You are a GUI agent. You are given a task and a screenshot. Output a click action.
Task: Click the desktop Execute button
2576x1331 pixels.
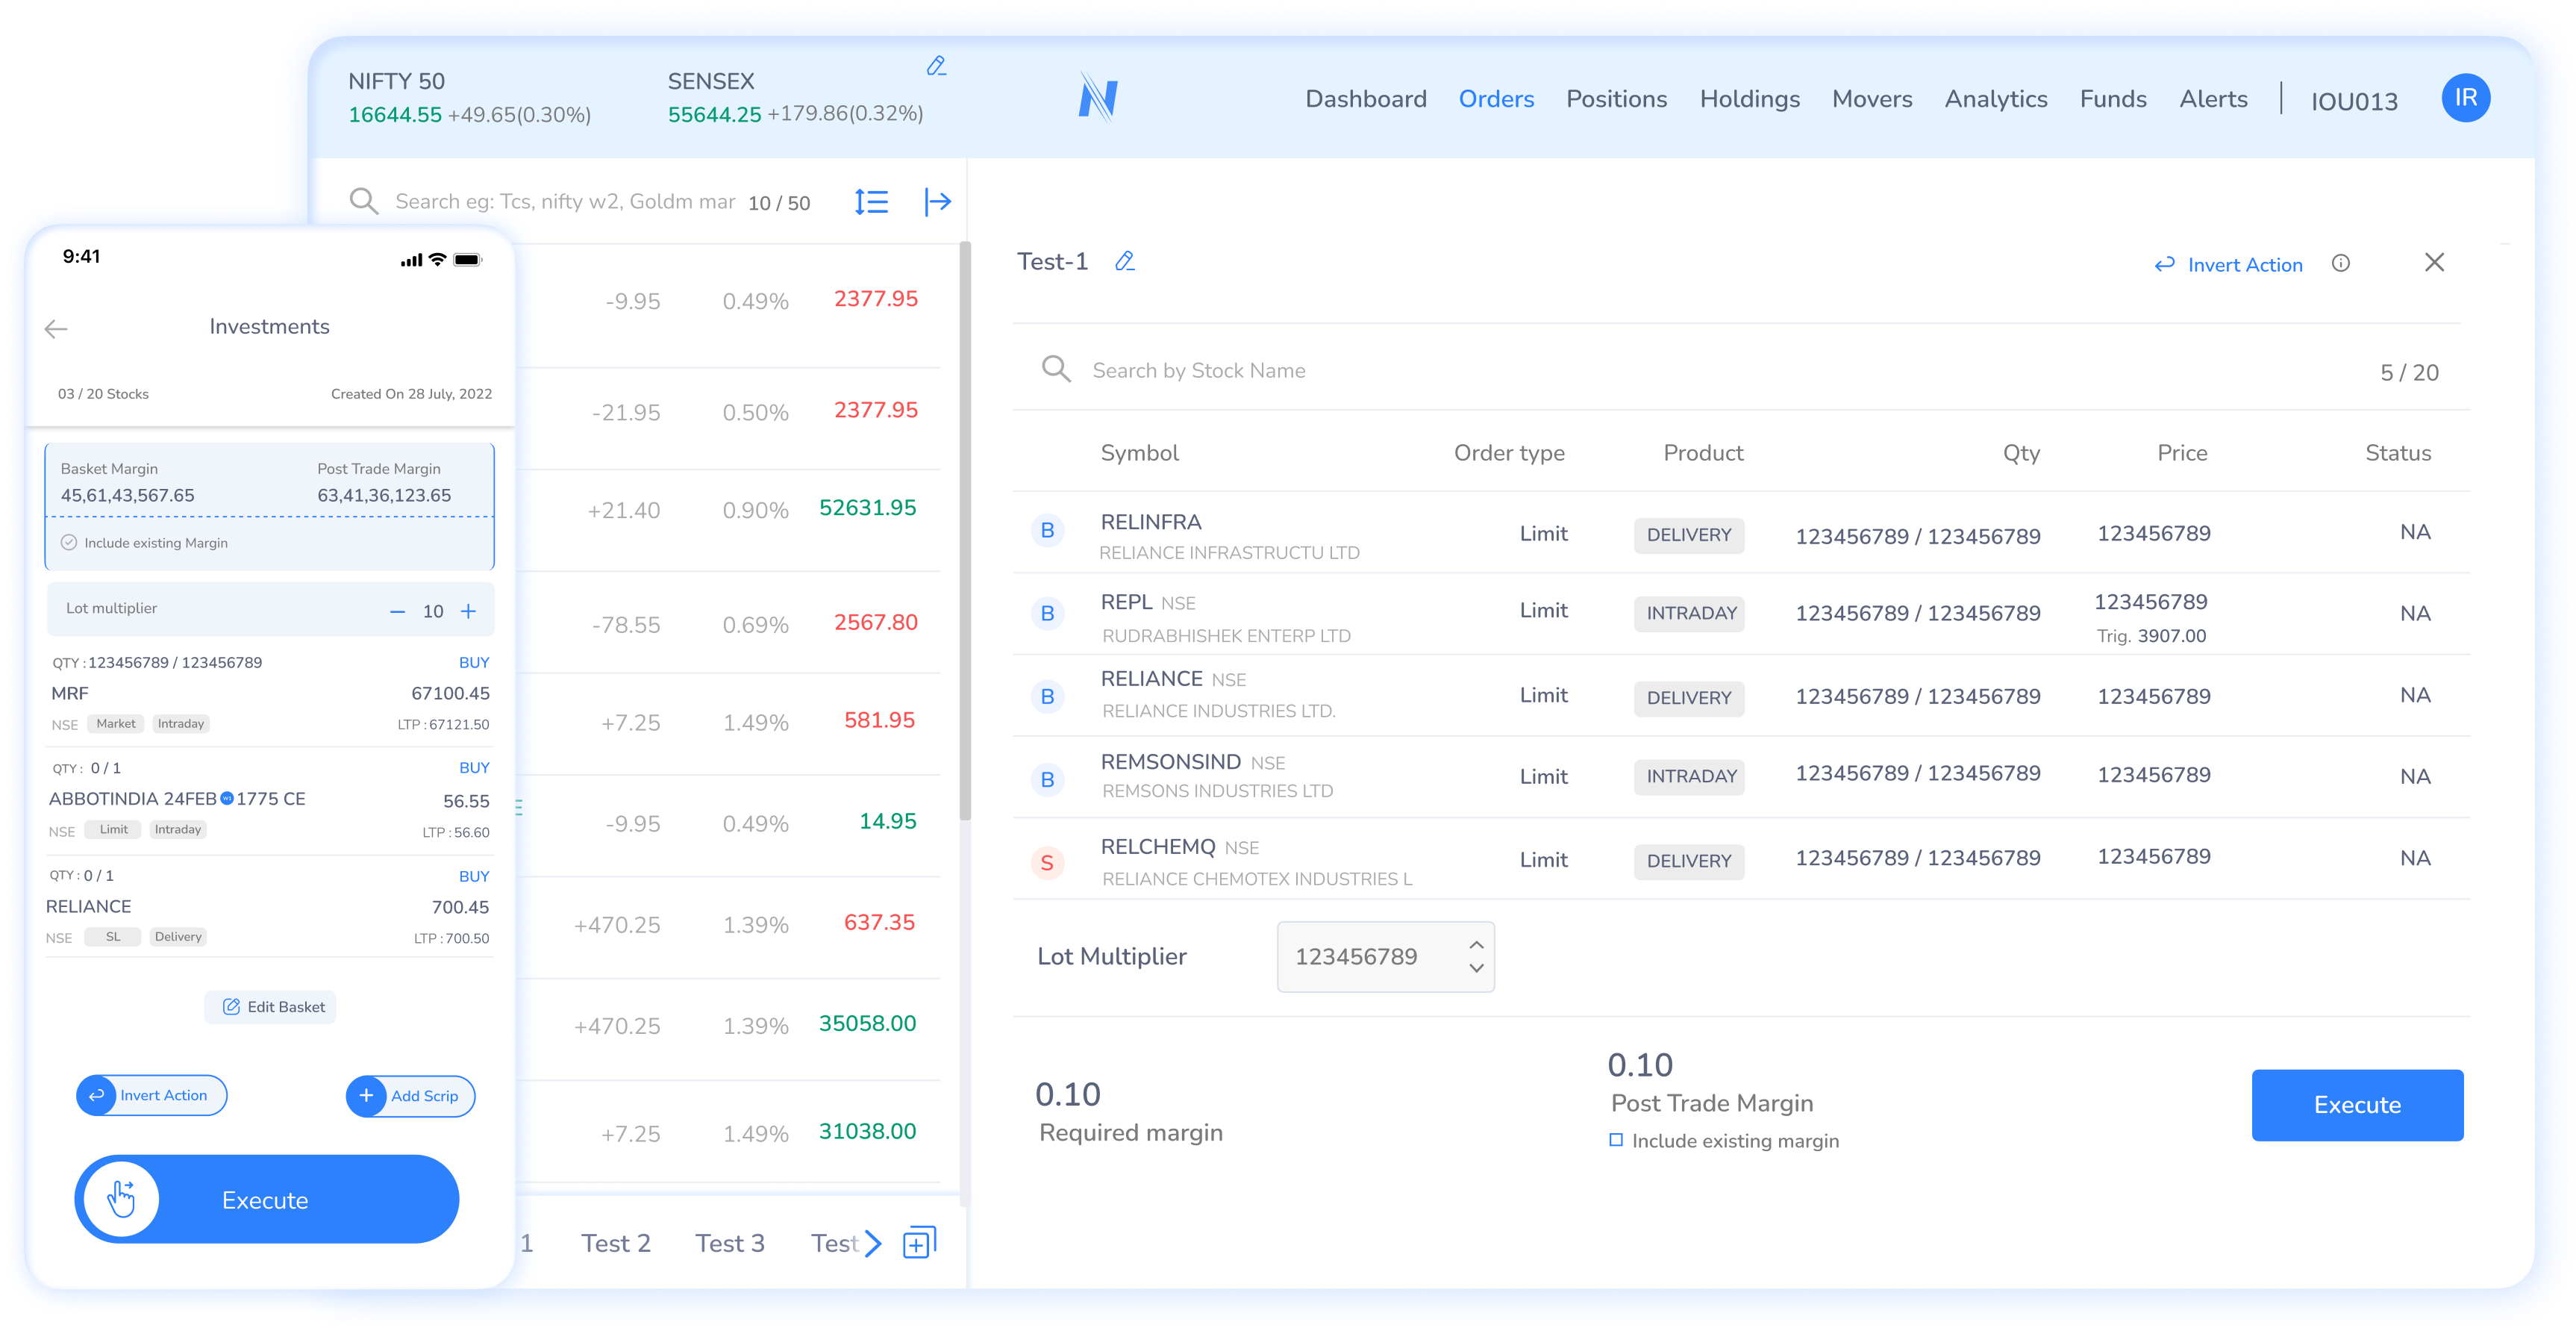point(2356,1105)
